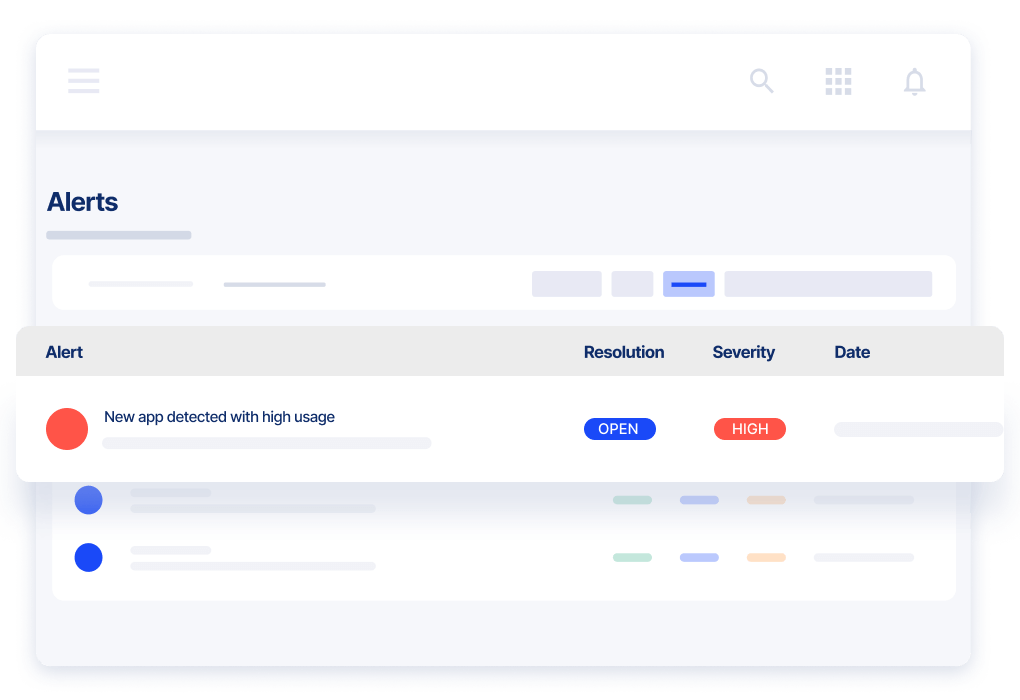The height and width of the screenshot is (700, 1020).
Task: Open the search tool
Action: click(761, 81)
